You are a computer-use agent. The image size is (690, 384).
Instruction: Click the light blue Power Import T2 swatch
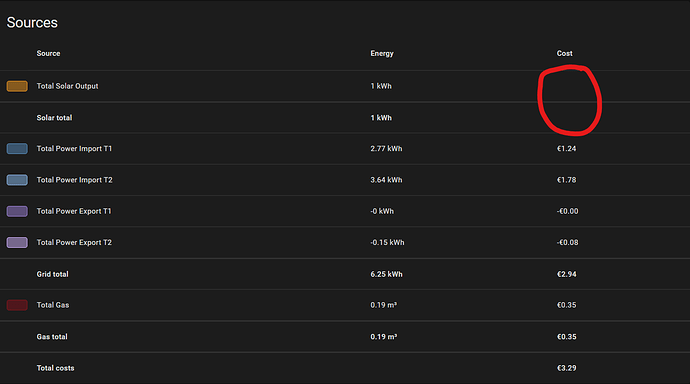coord(17,180)
